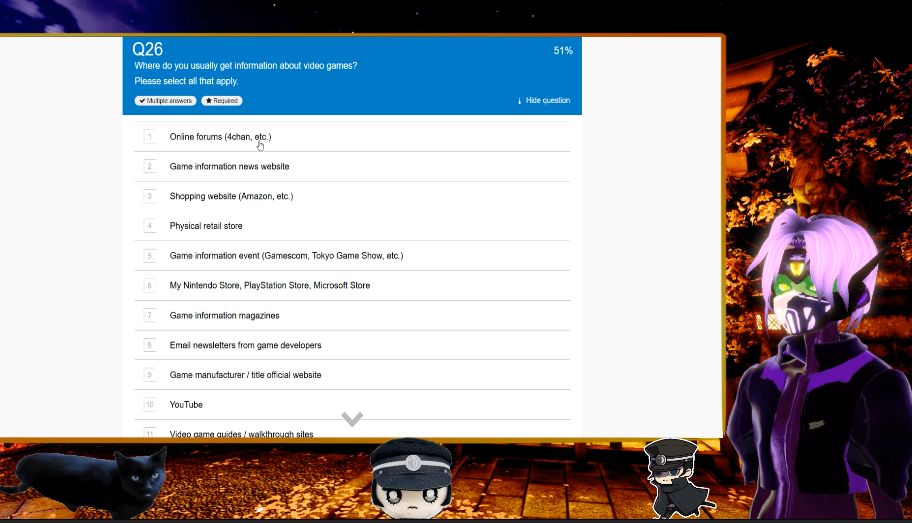Check box 4 for Physical retail store
The image size is (912, 523).
[x=149, y=226]
